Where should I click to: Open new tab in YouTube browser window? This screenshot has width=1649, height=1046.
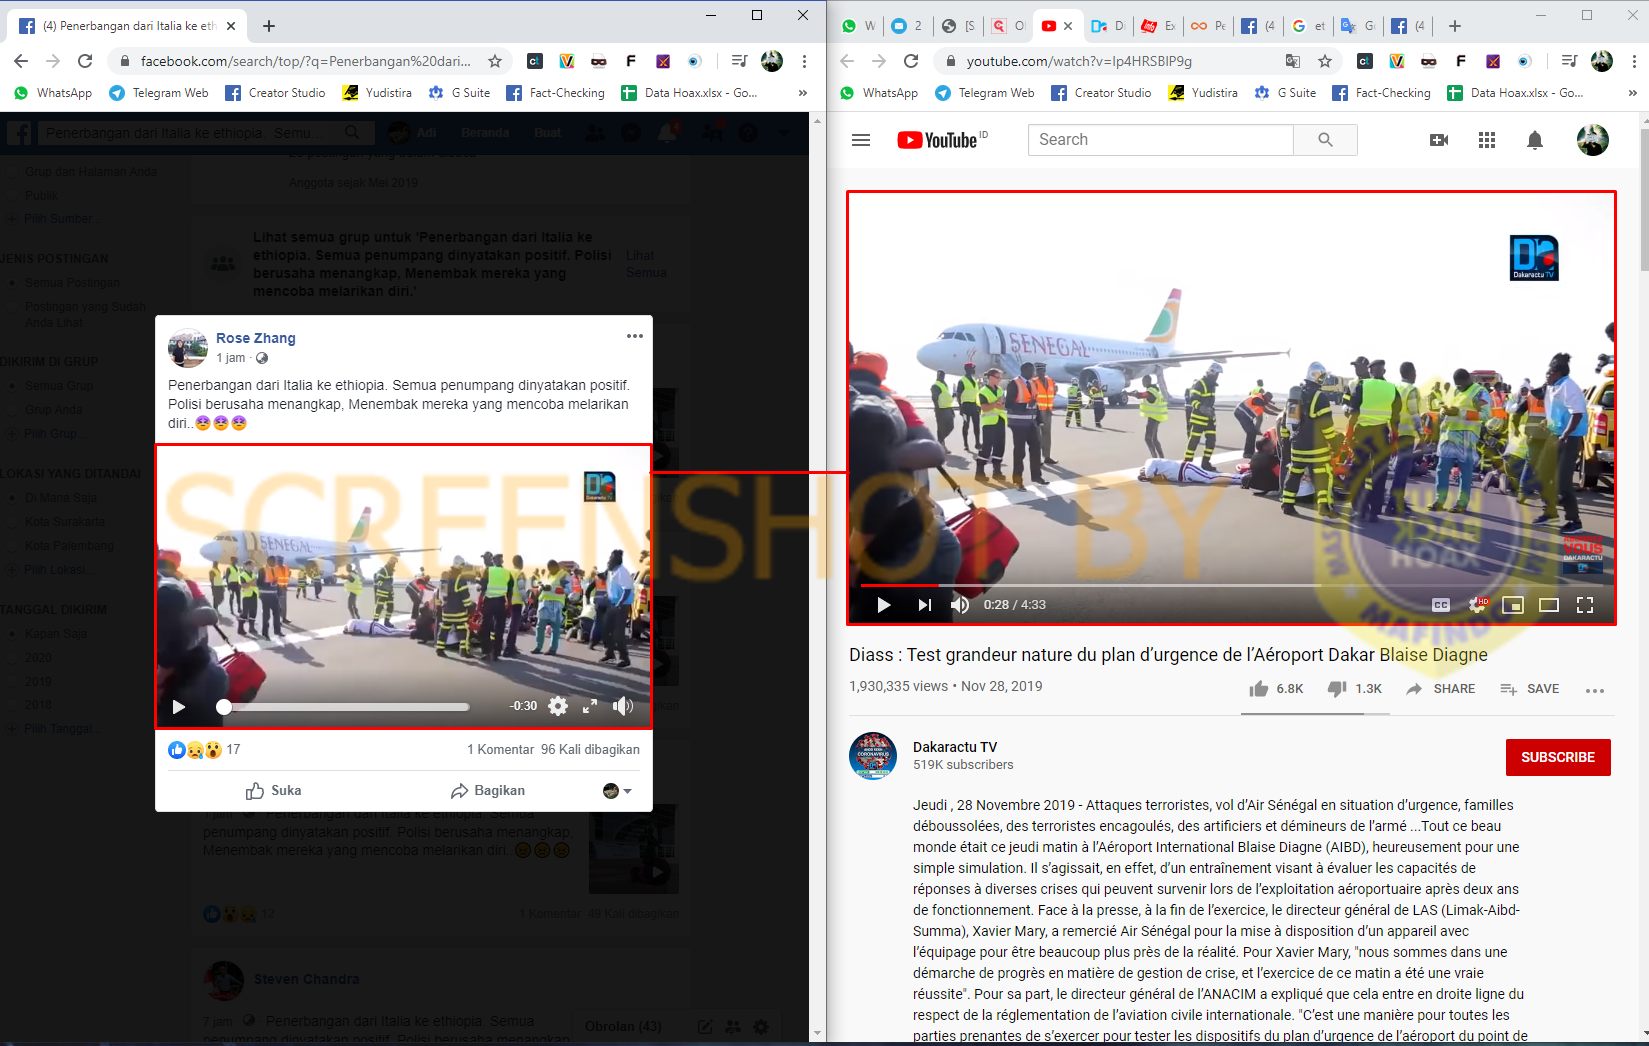coord(1455,26)
